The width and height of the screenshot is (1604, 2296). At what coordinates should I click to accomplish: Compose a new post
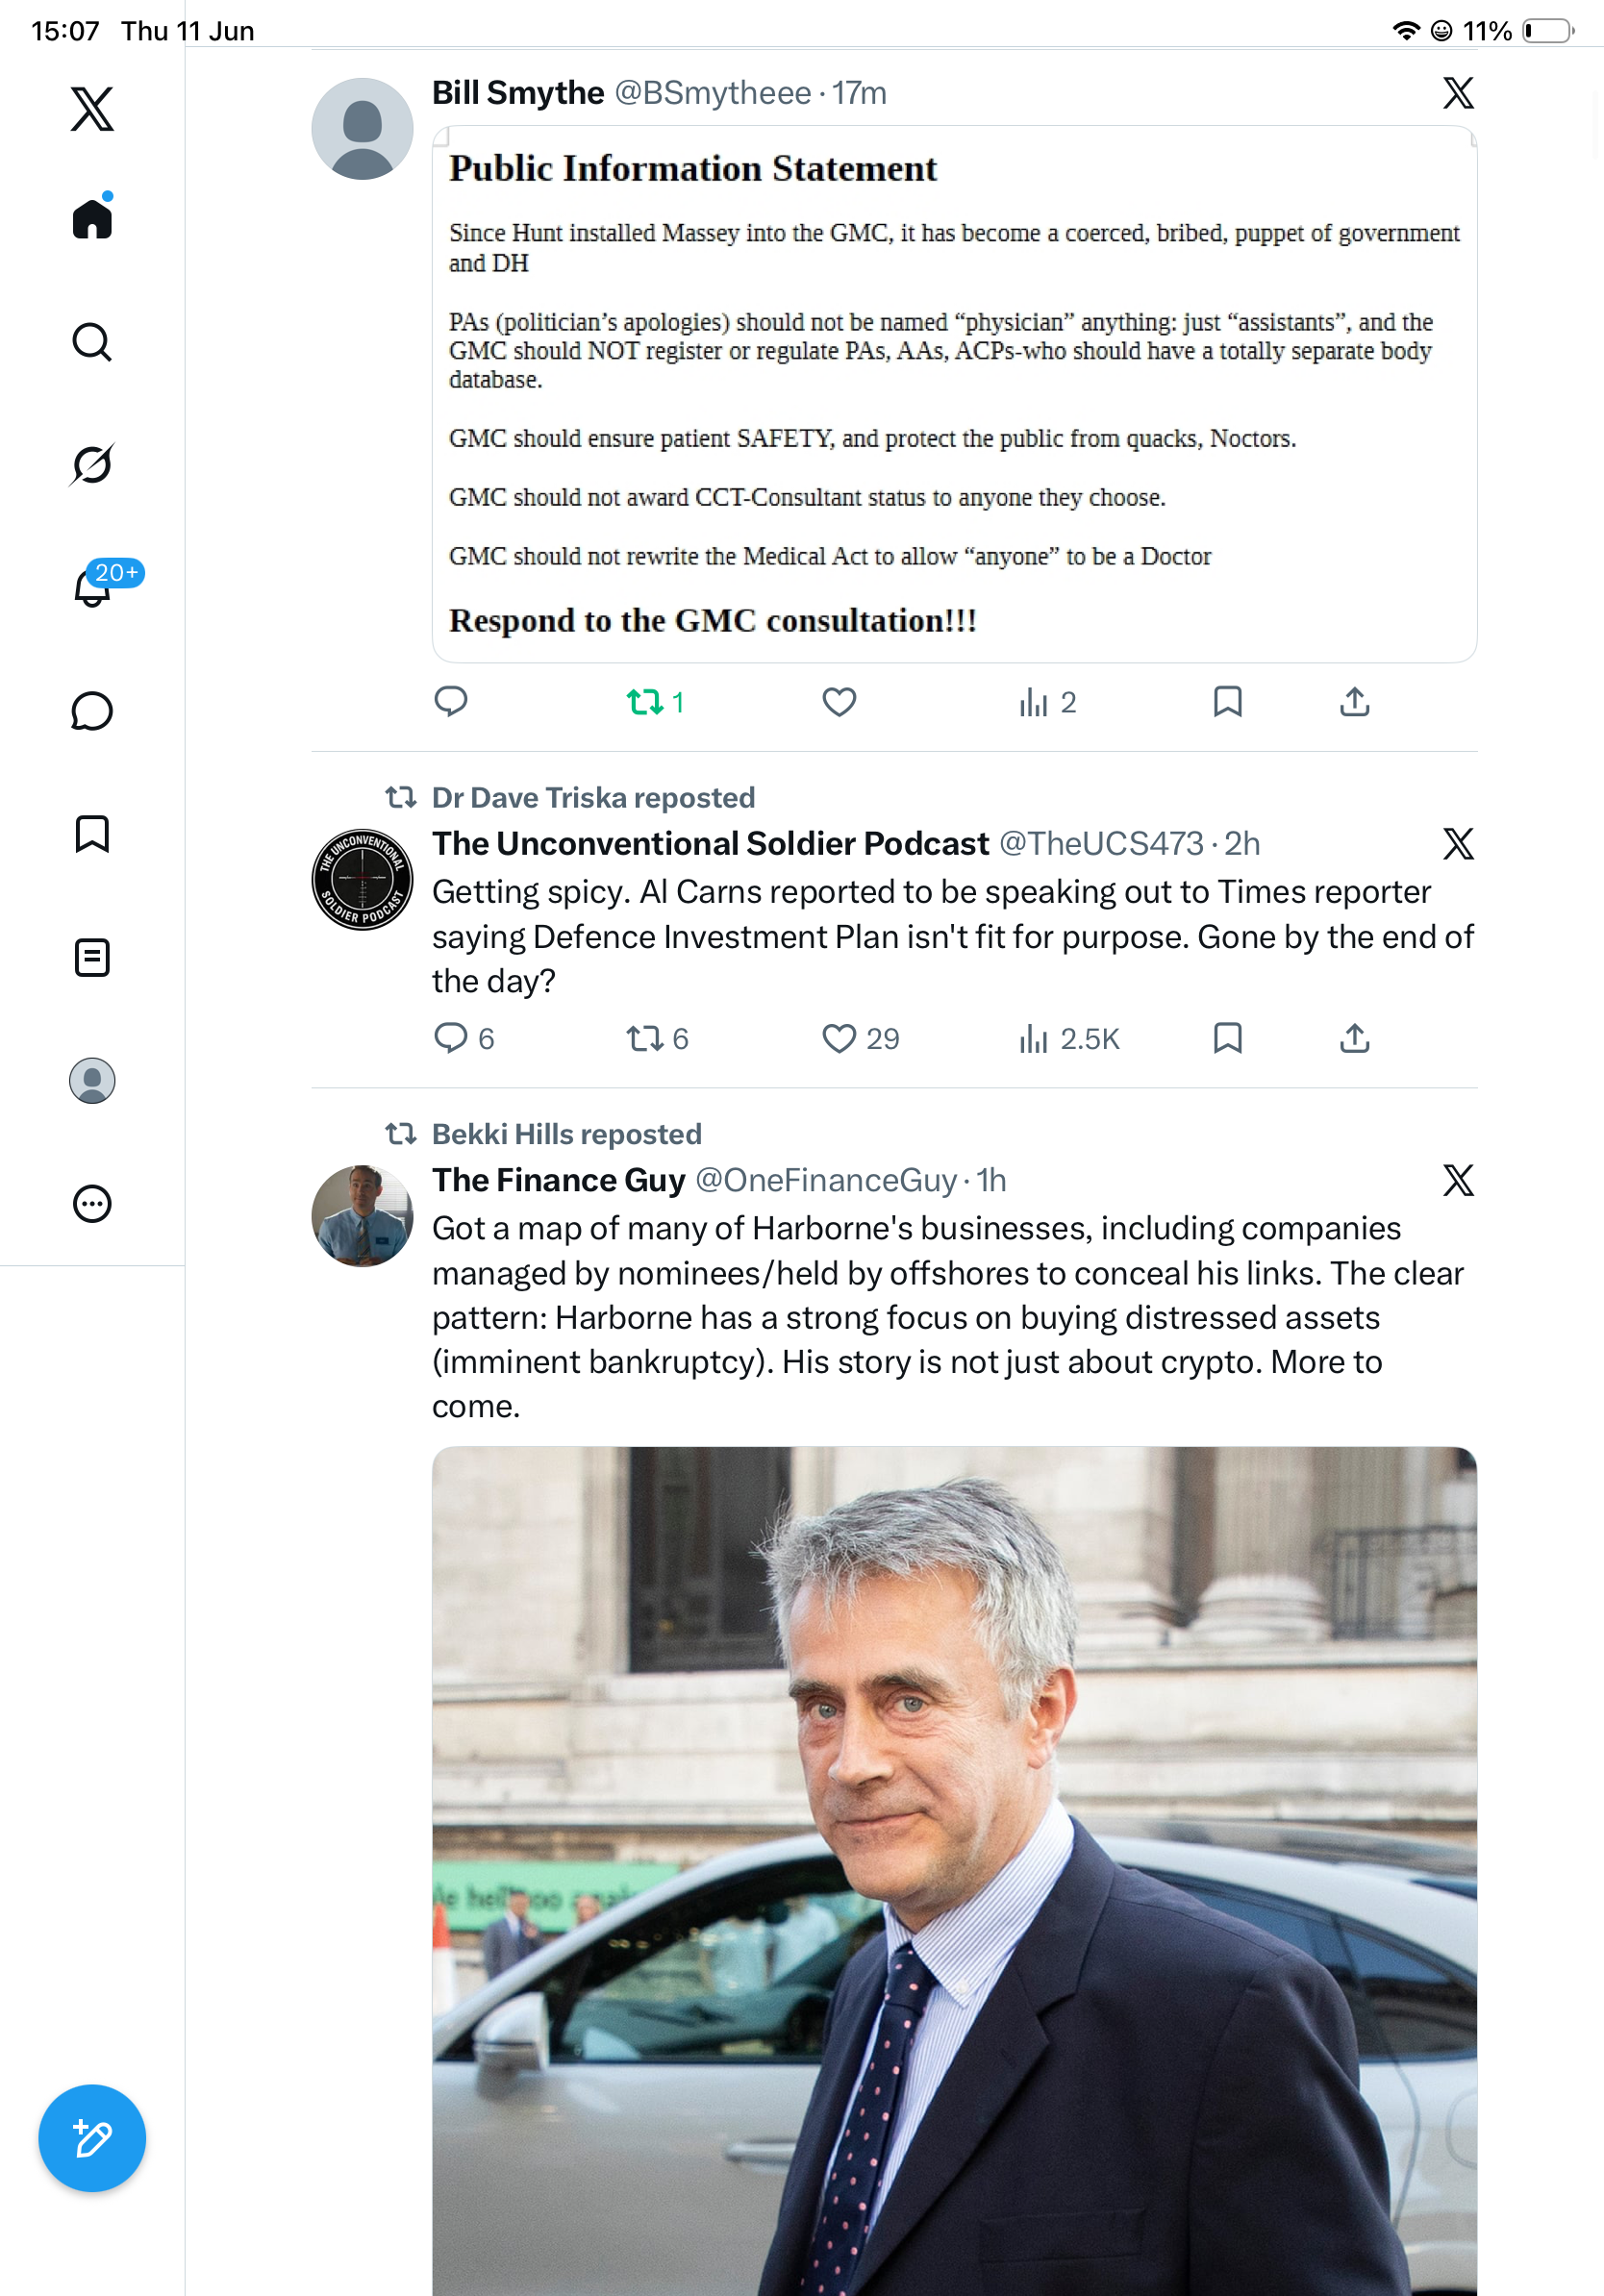(92, 2138)
